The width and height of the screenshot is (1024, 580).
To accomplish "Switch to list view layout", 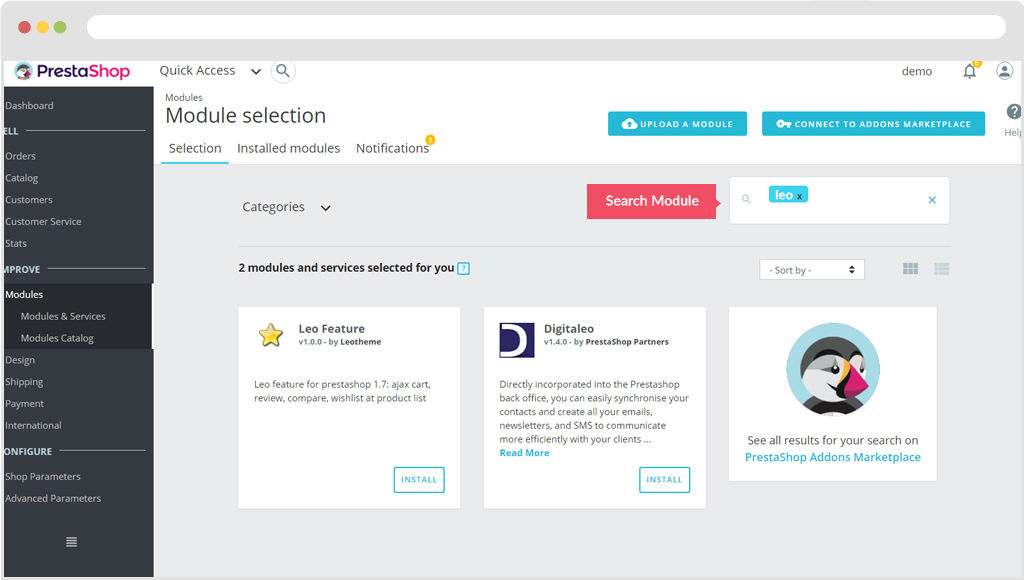I will pyautogui.click(x=941, y=268).
